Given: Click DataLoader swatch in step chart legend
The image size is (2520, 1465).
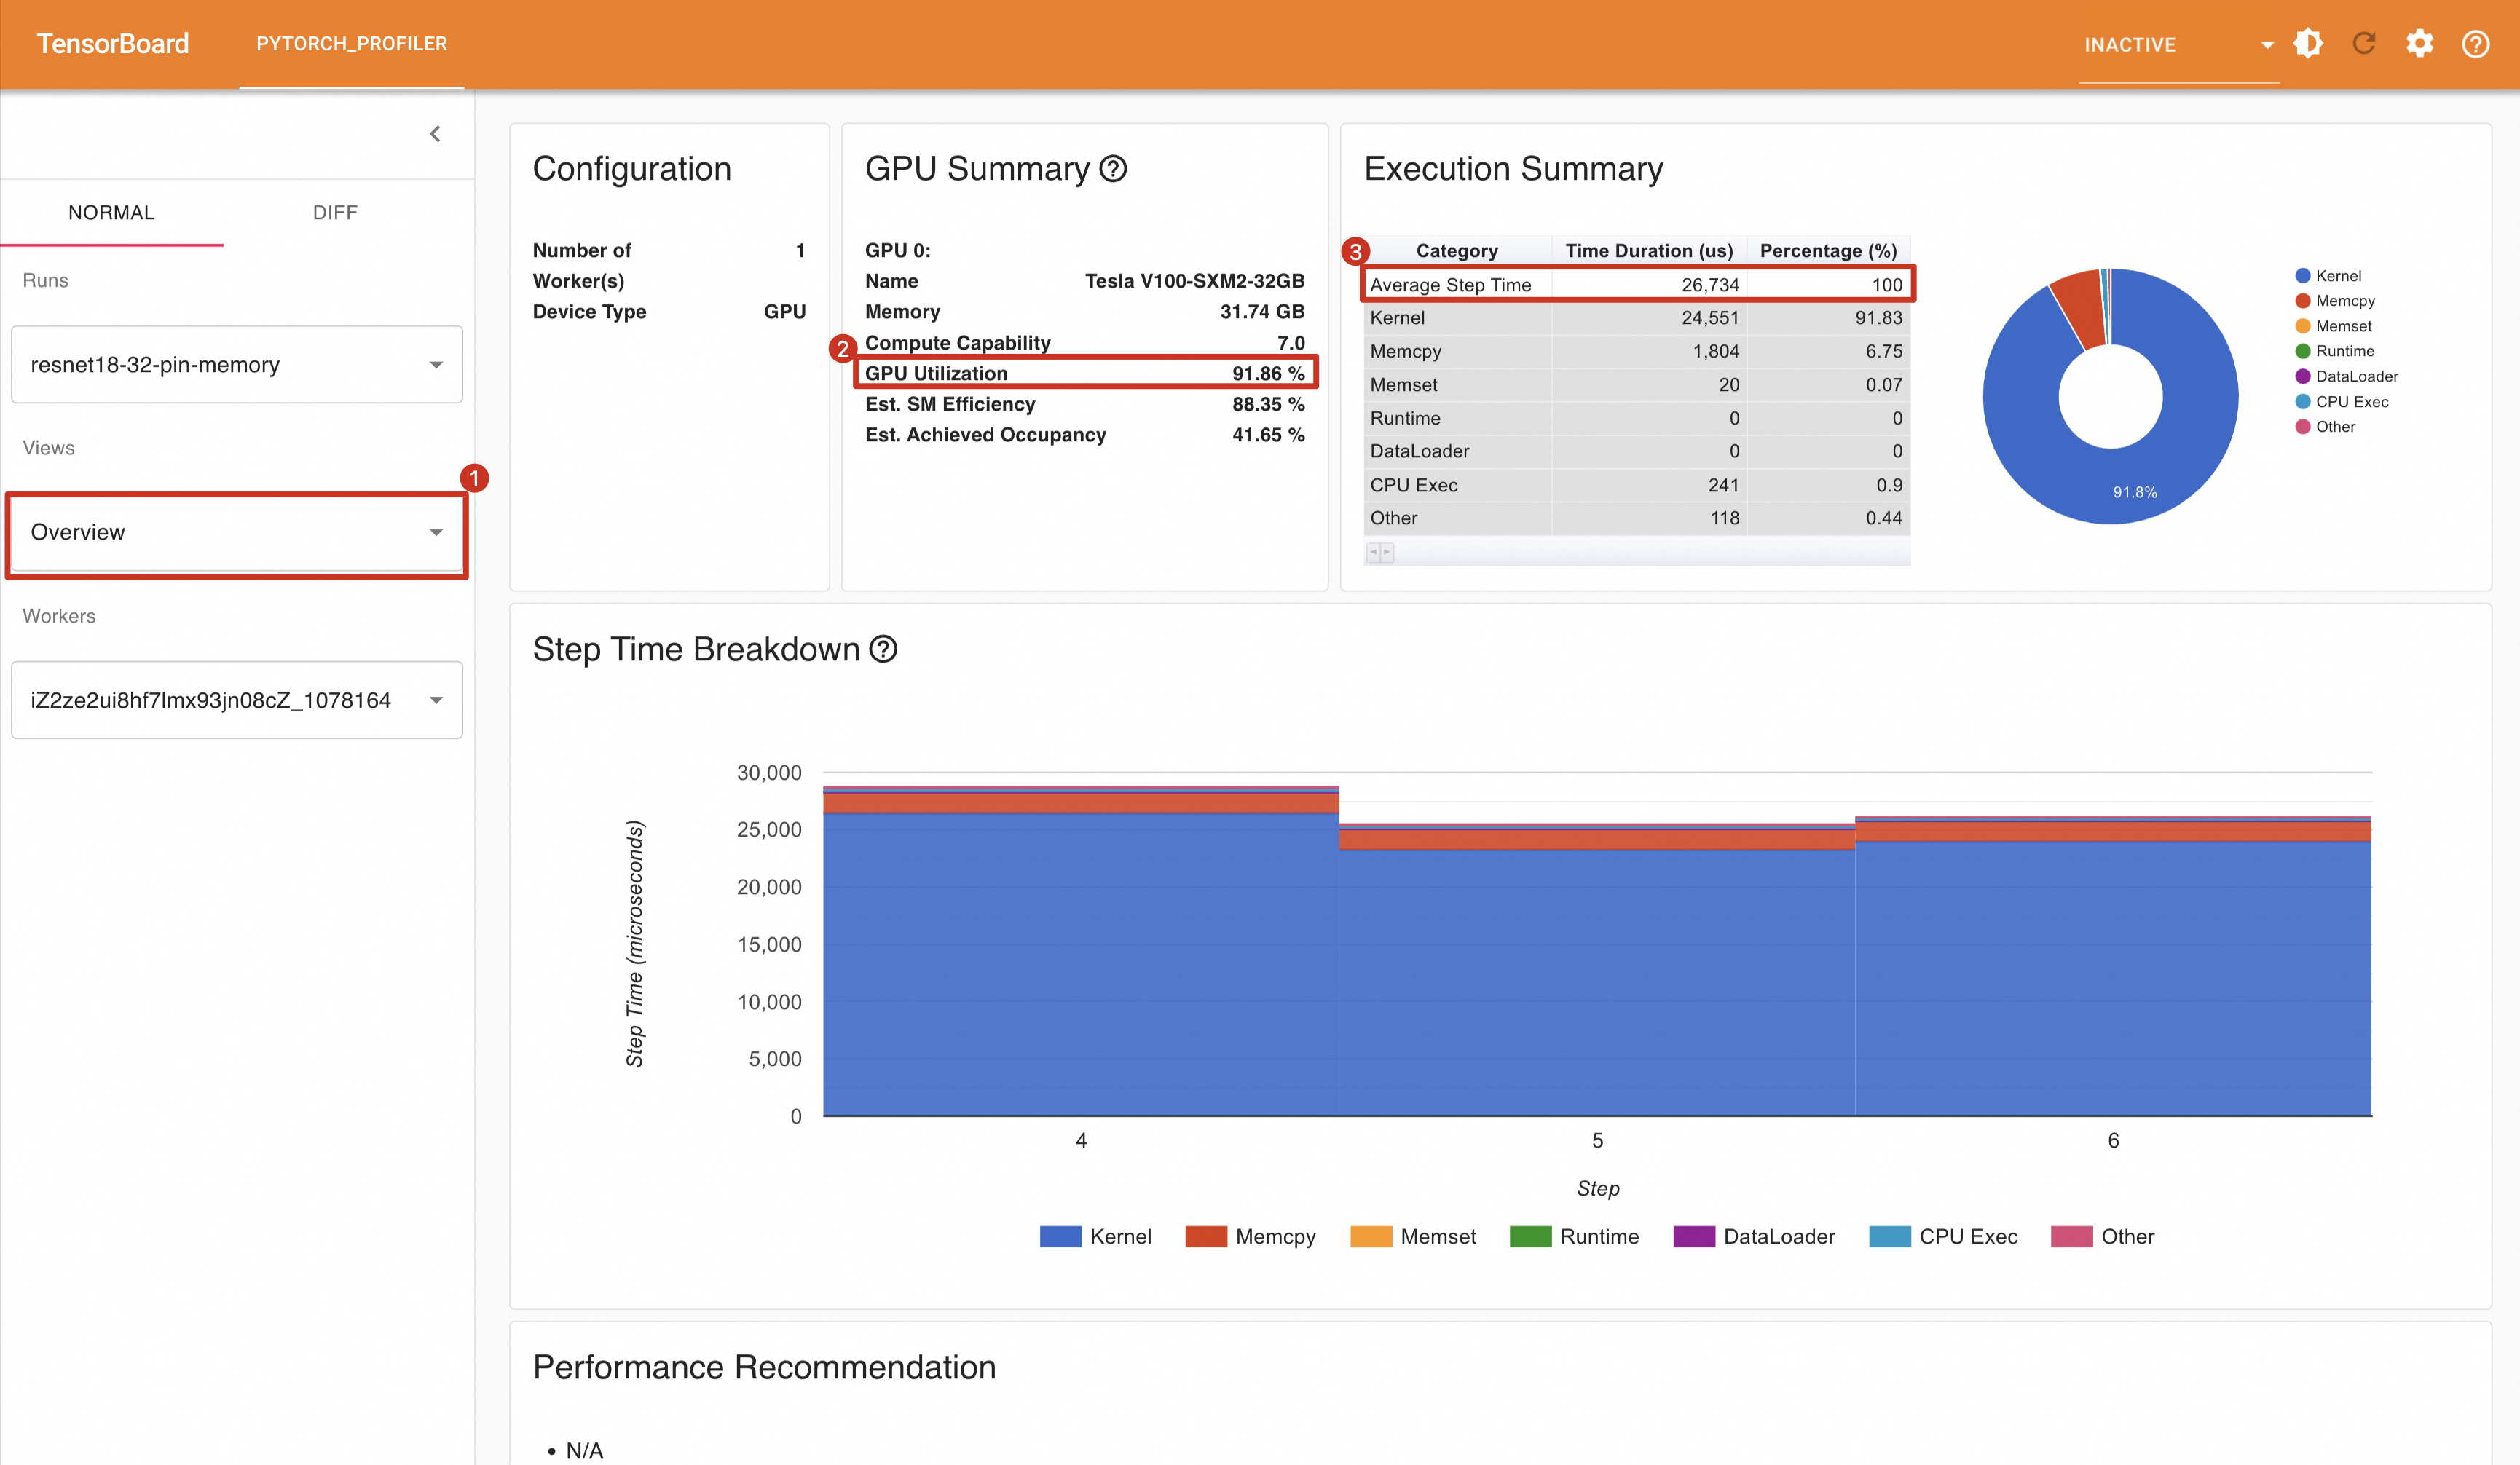Looking at the screenshot, I should 1694,1236.
